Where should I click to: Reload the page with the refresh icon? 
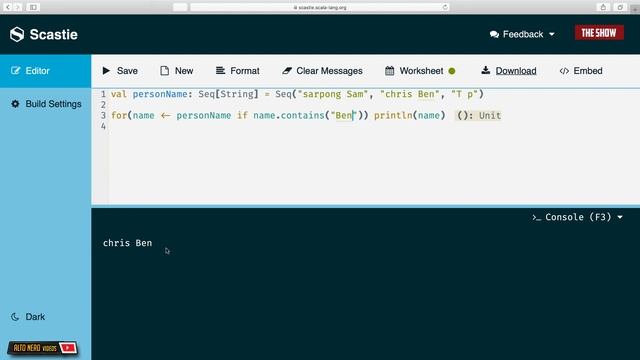[445, 7]
